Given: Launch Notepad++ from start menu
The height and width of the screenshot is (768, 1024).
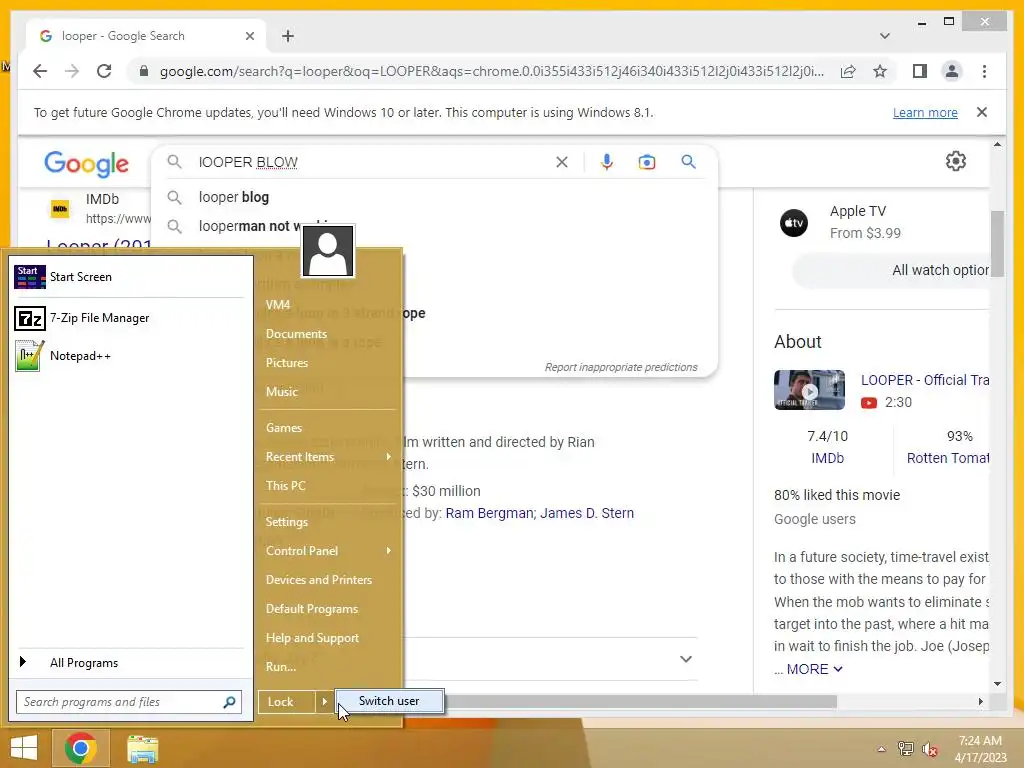Looking at the screenshot, I should click(129, 356).
